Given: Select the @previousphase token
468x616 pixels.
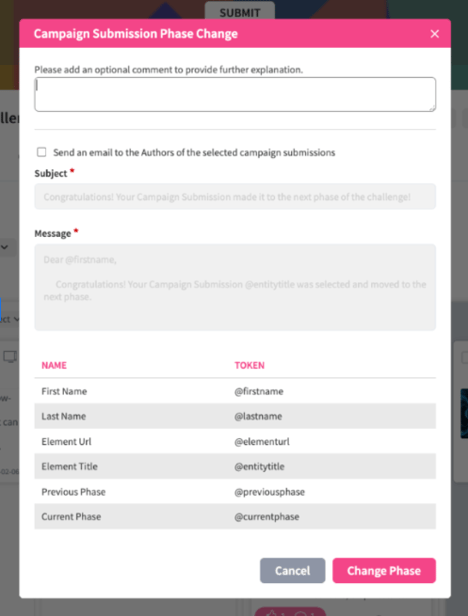Looking at the screenshot, I should [x=270, y=492].
